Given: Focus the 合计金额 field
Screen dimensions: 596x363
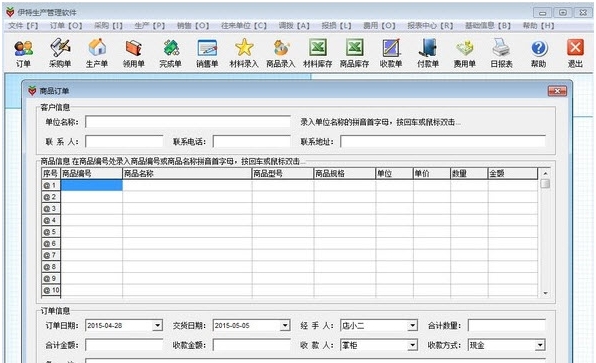Looking at the screenshot, I should 124,345.
